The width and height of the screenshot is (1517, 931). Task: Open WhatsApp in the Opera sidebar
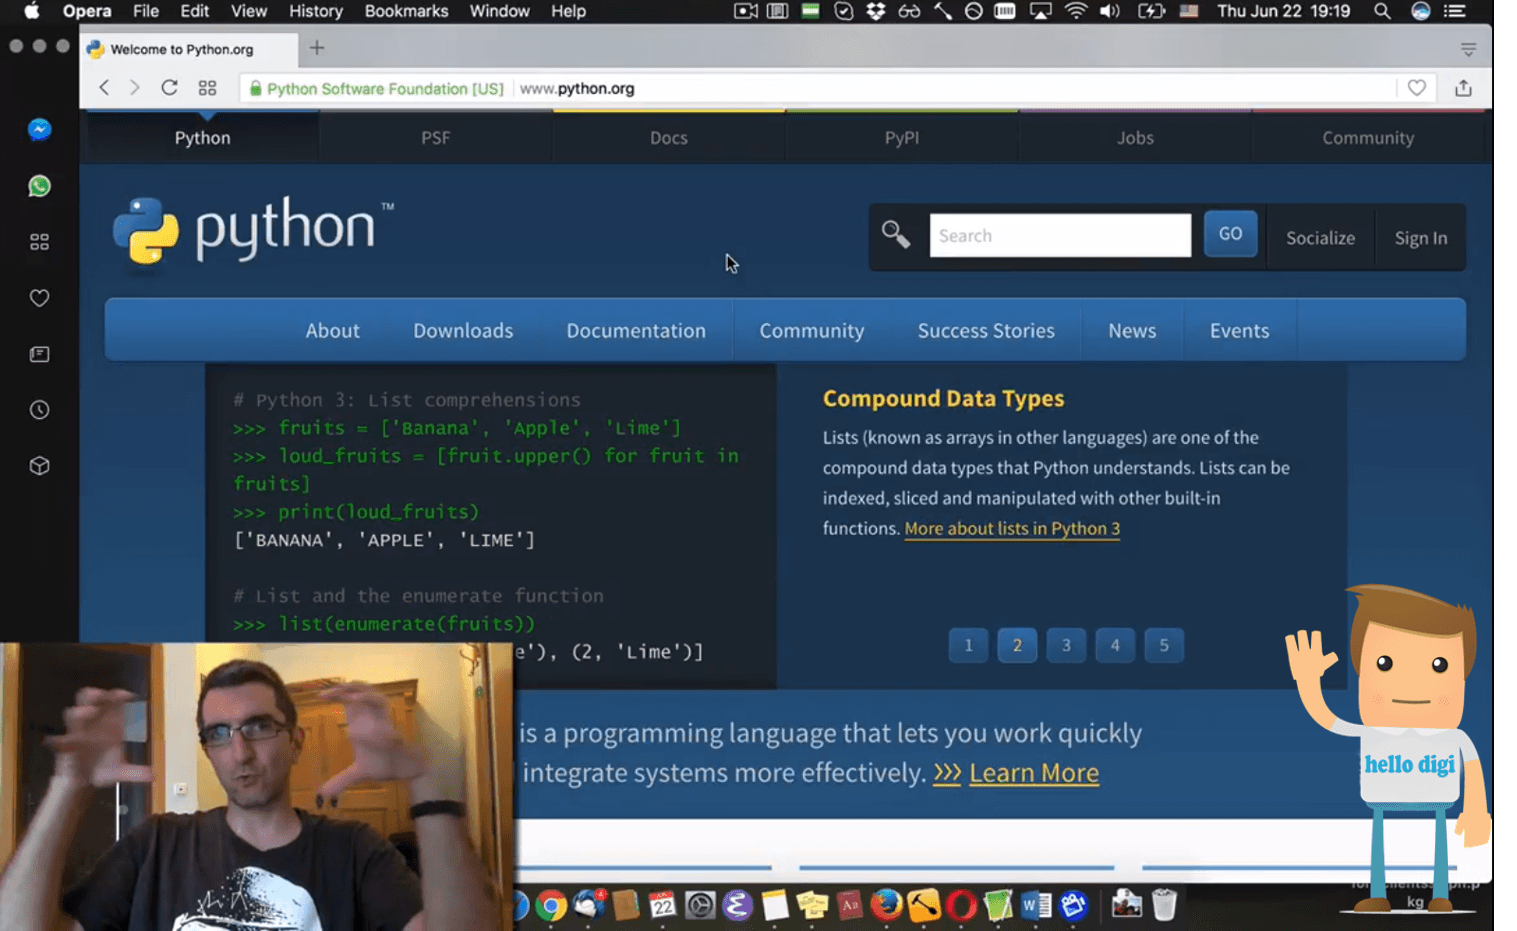(39, 186)
